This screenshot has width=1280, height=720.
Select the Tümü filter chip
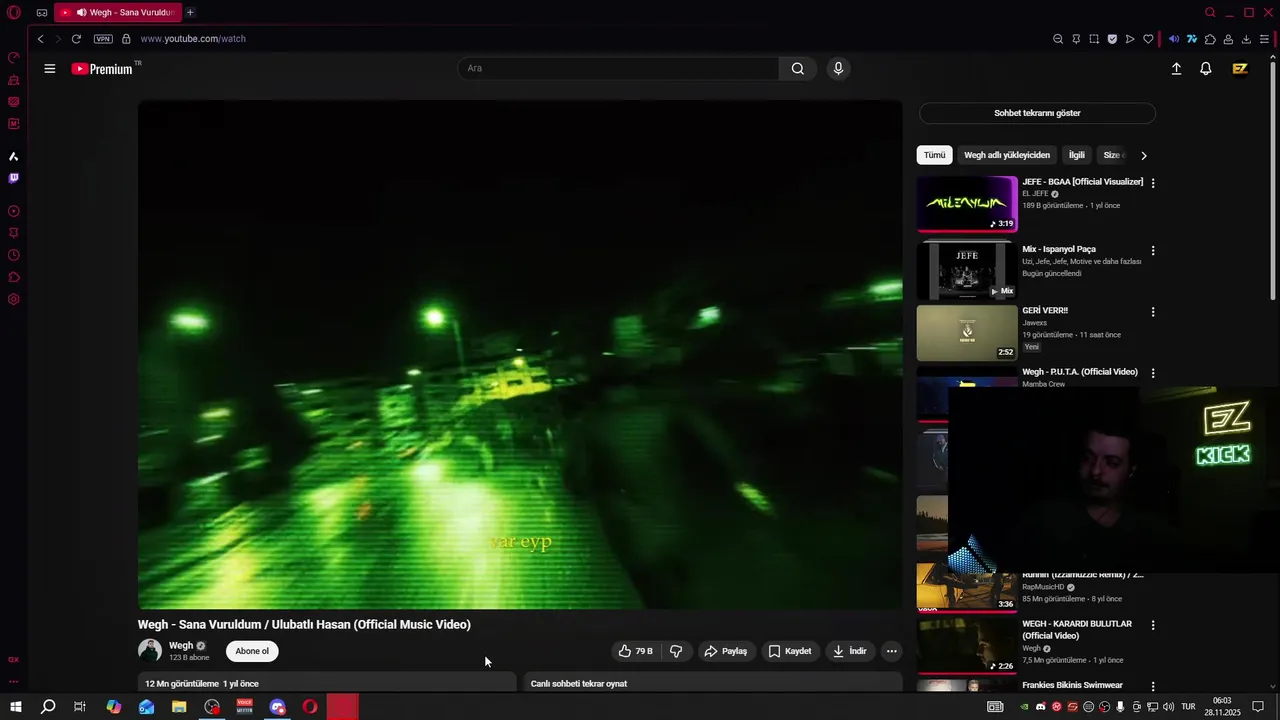click(934, 155)
